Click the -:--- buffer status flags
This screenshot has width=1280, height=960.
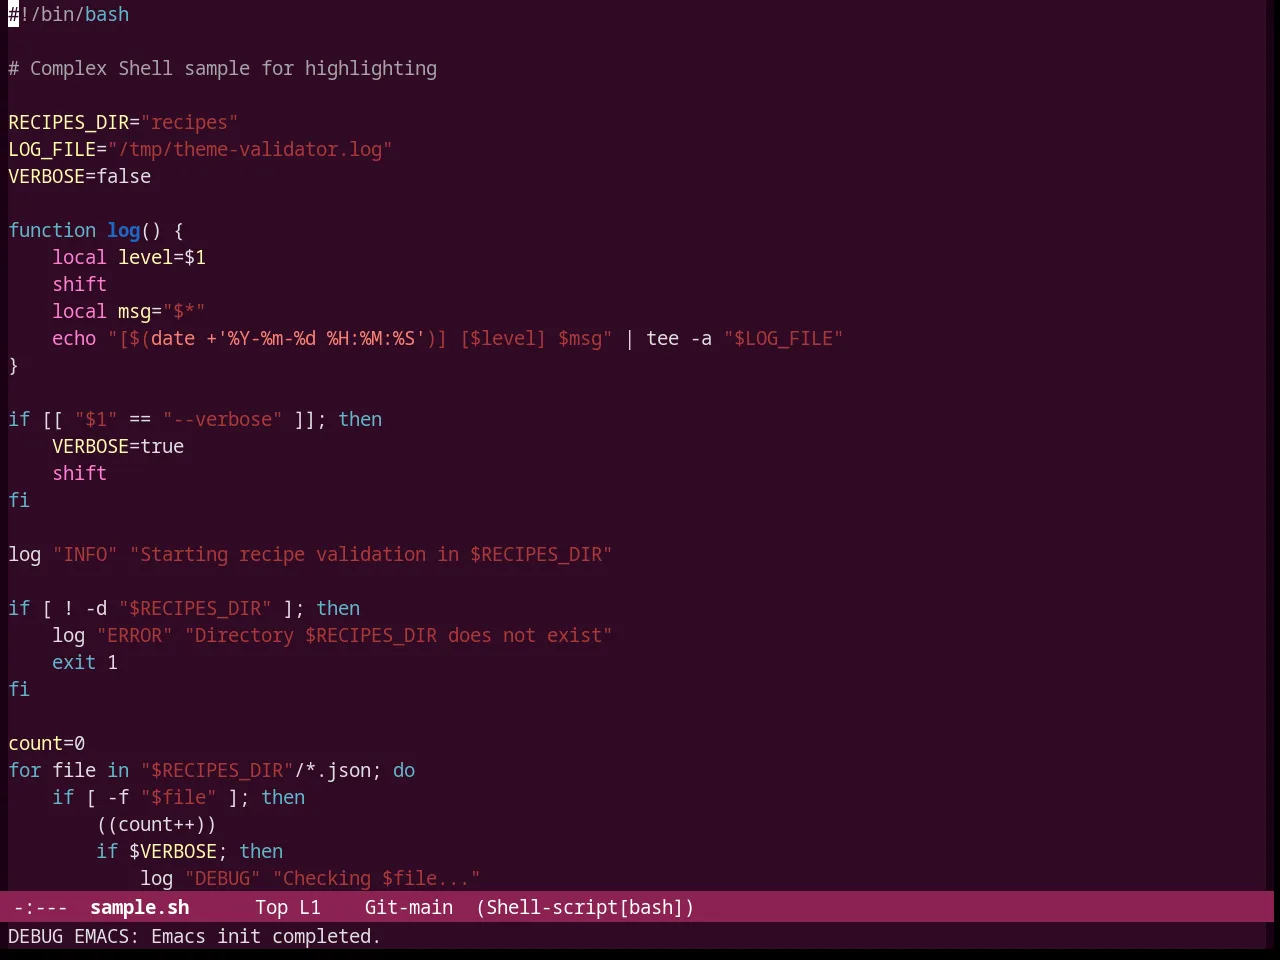click(x=41, y=907)
